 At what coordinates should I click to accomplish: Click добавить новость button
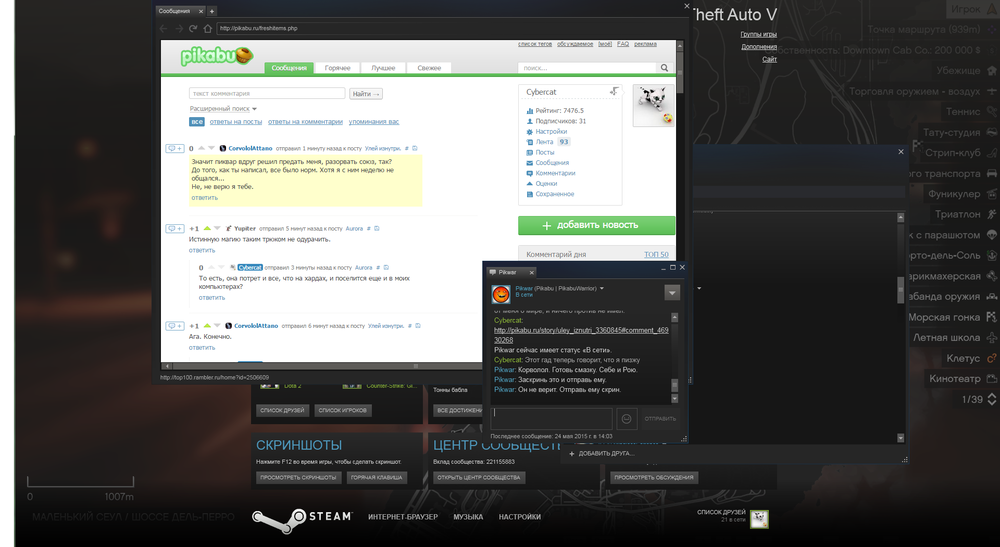(x=596, y=225)
